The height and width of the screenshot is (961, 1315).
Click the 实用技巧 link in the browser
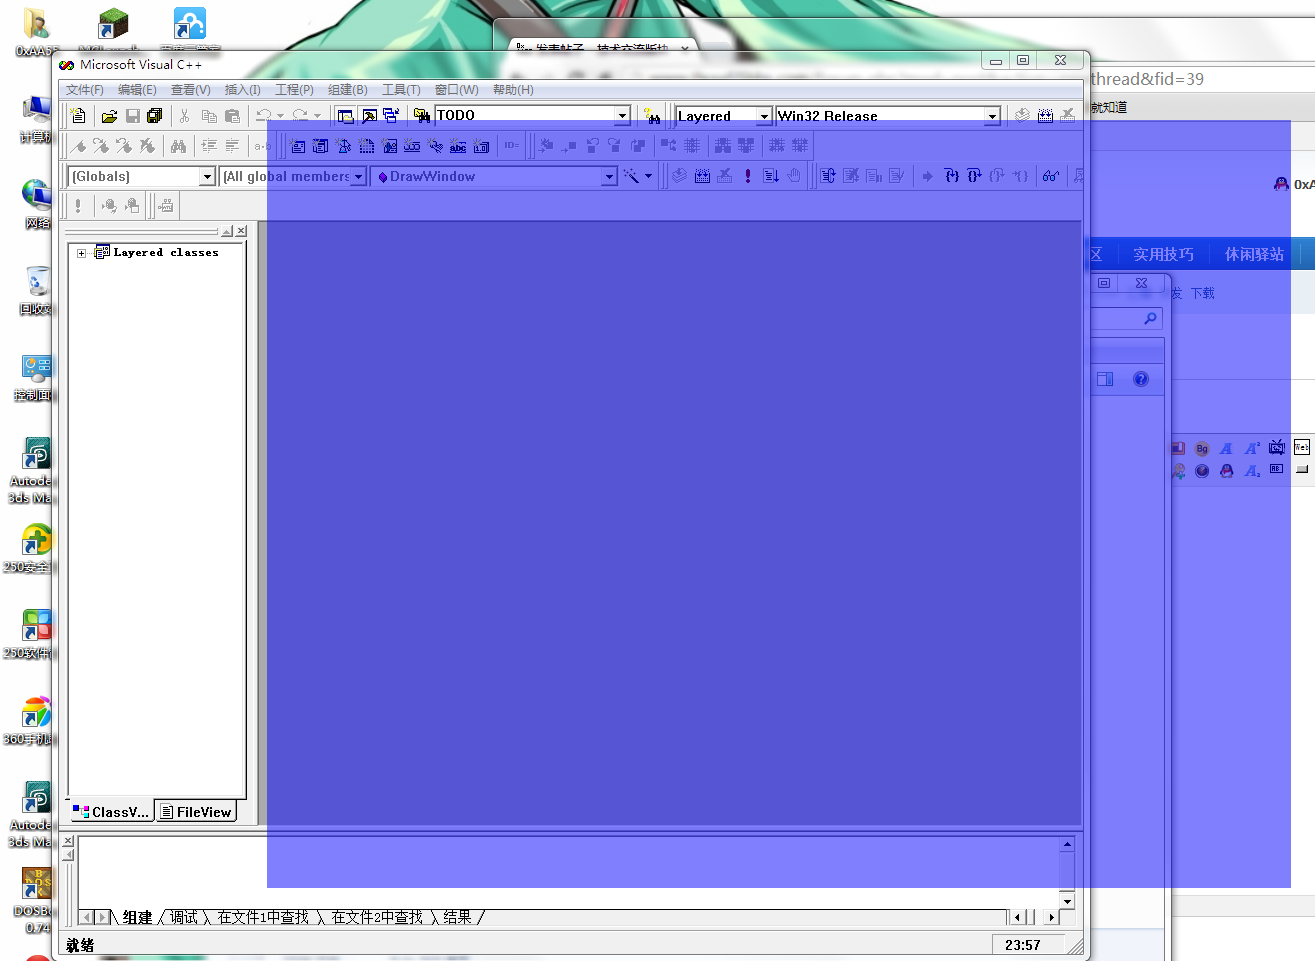point(1162,254)
